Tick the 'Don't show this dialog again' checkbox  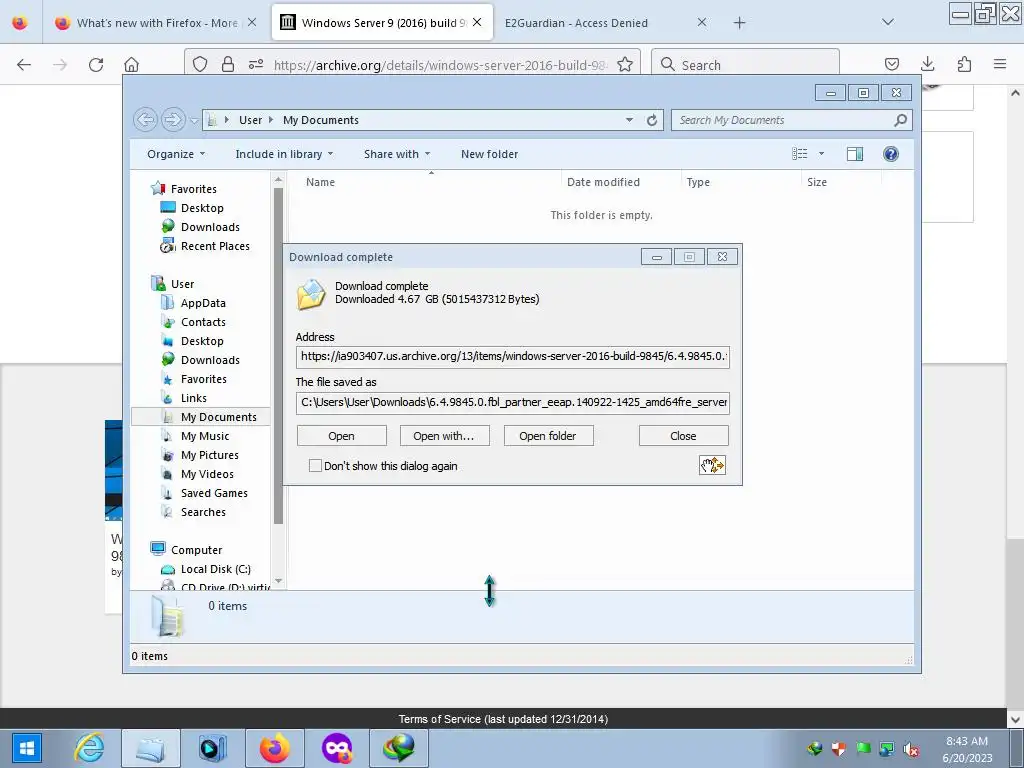315,466
